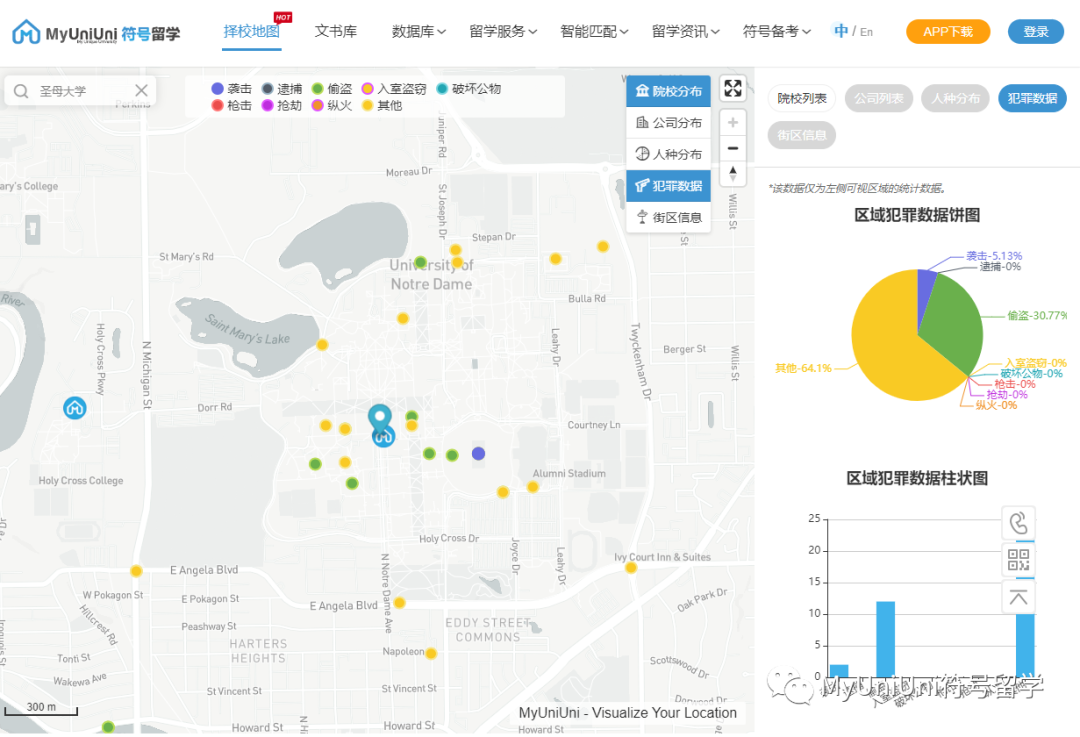Open the 择校地图 nav tab

251,32
